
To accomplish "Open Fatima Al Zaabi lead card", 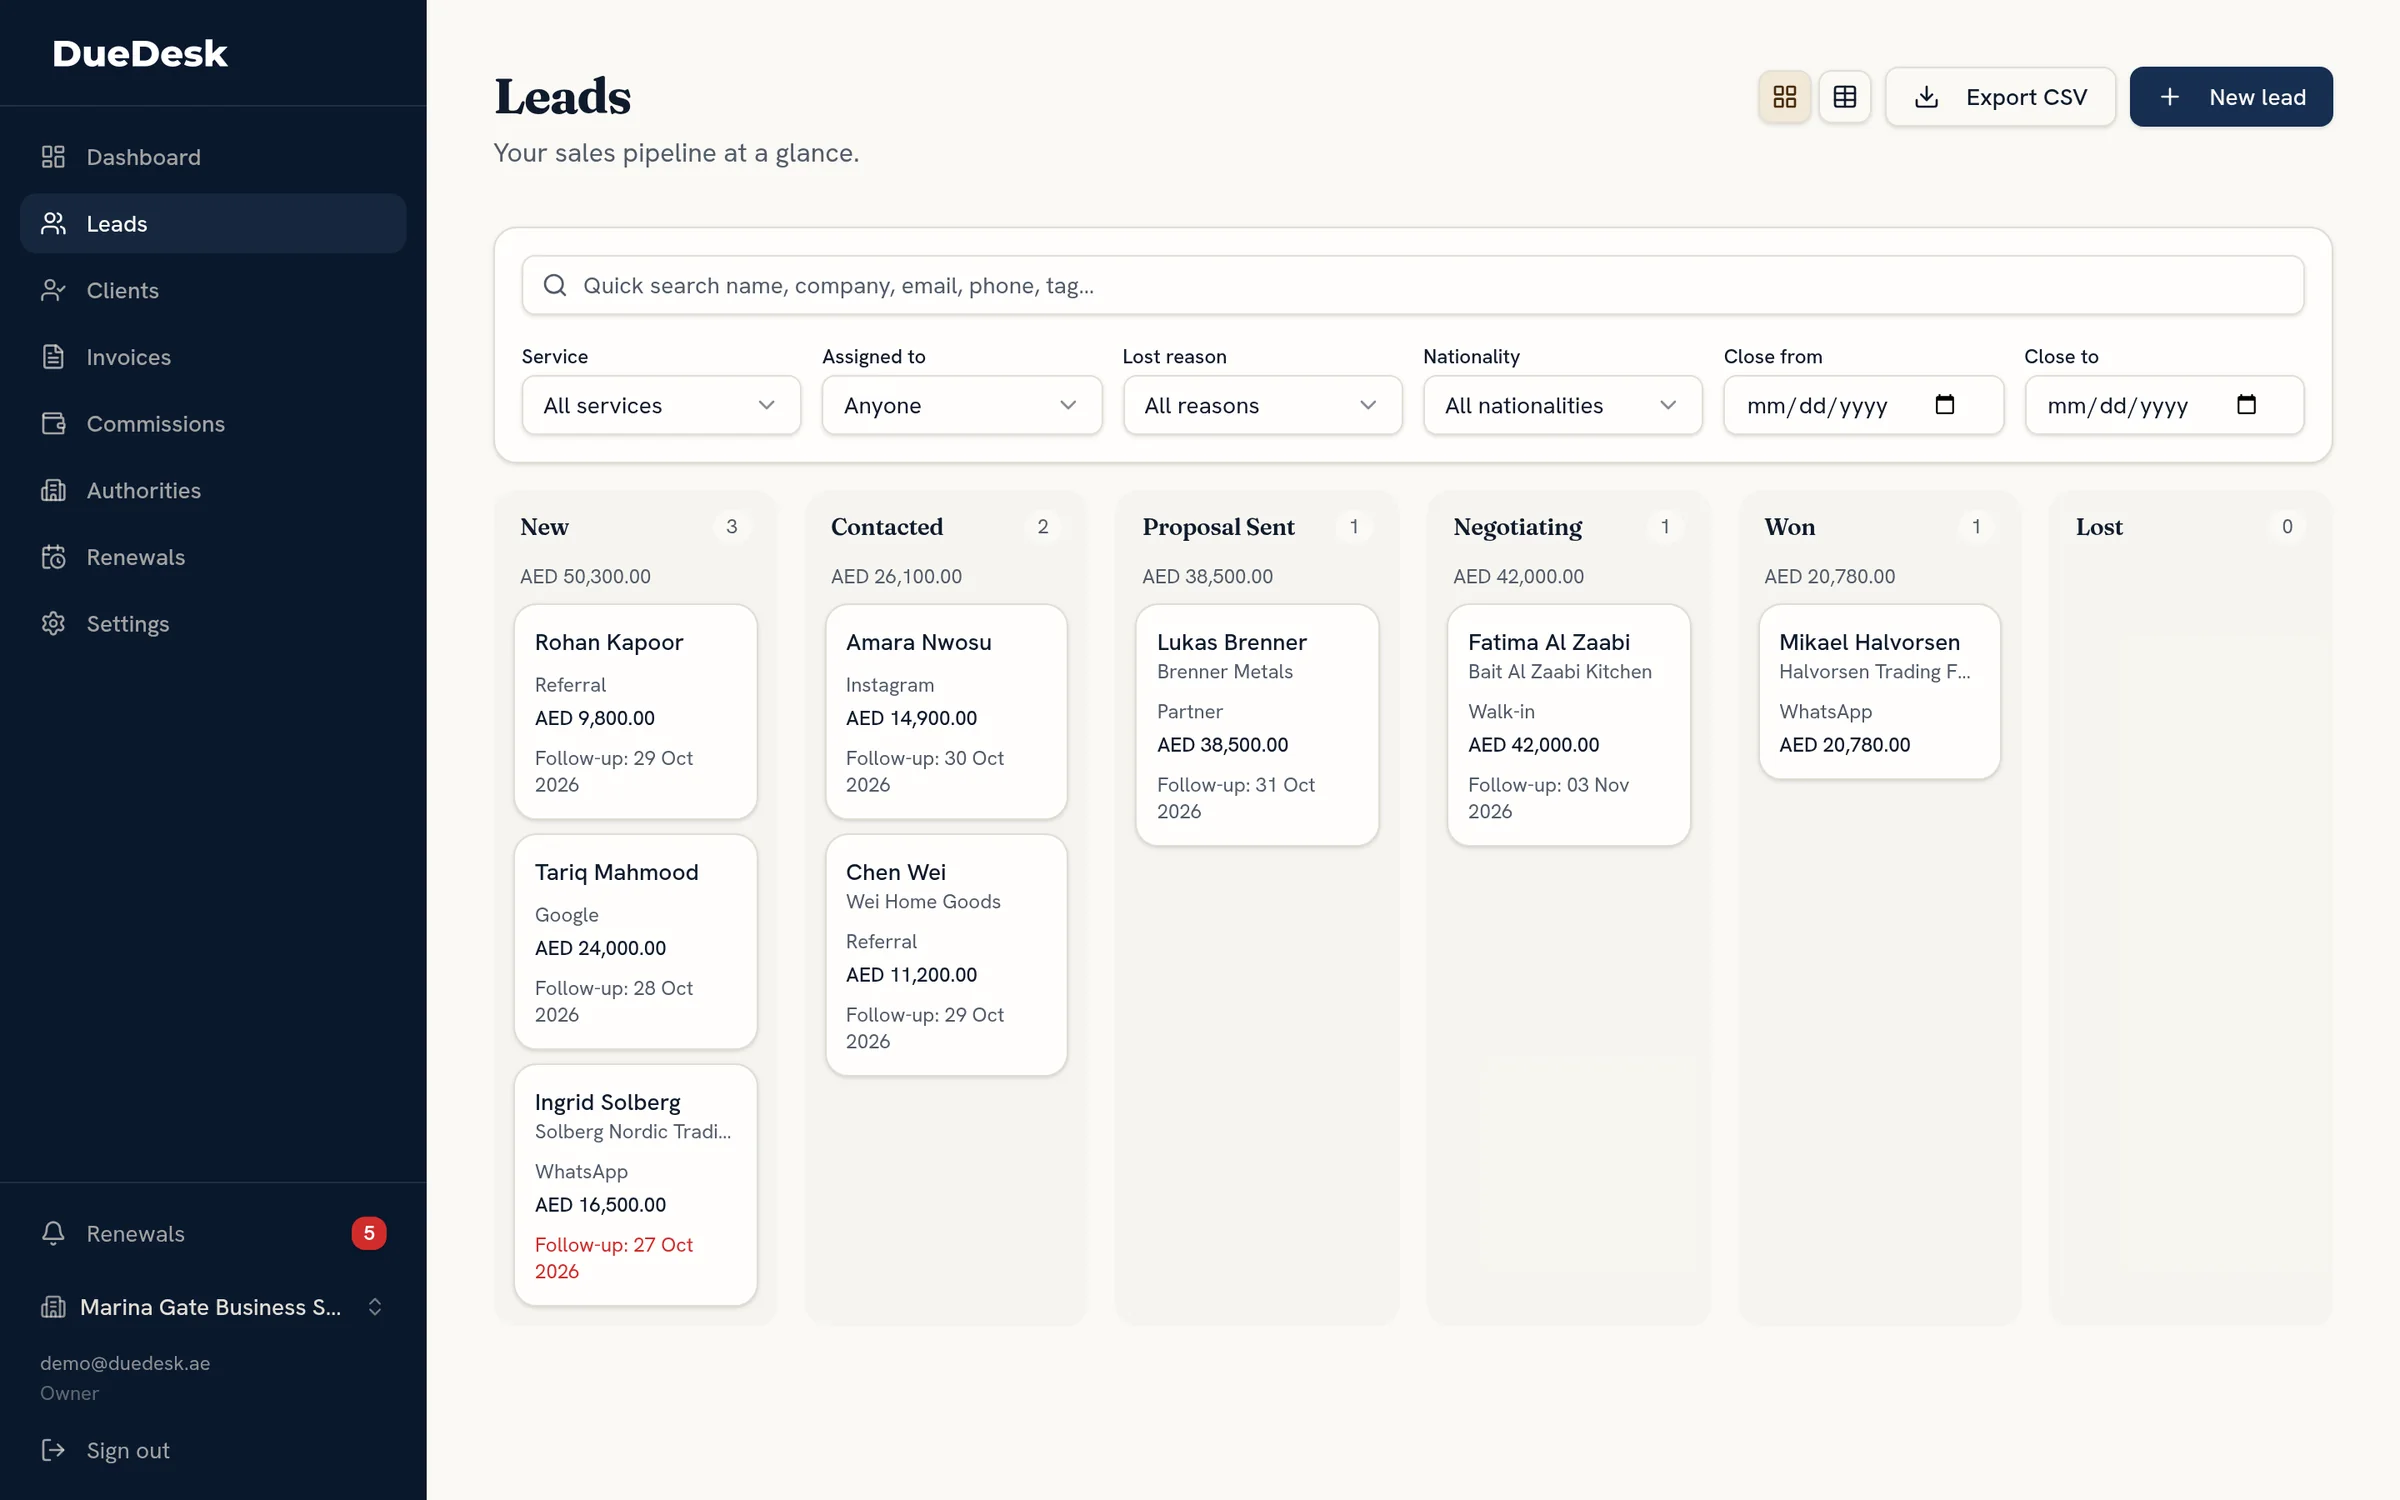I will (1568, 725).
